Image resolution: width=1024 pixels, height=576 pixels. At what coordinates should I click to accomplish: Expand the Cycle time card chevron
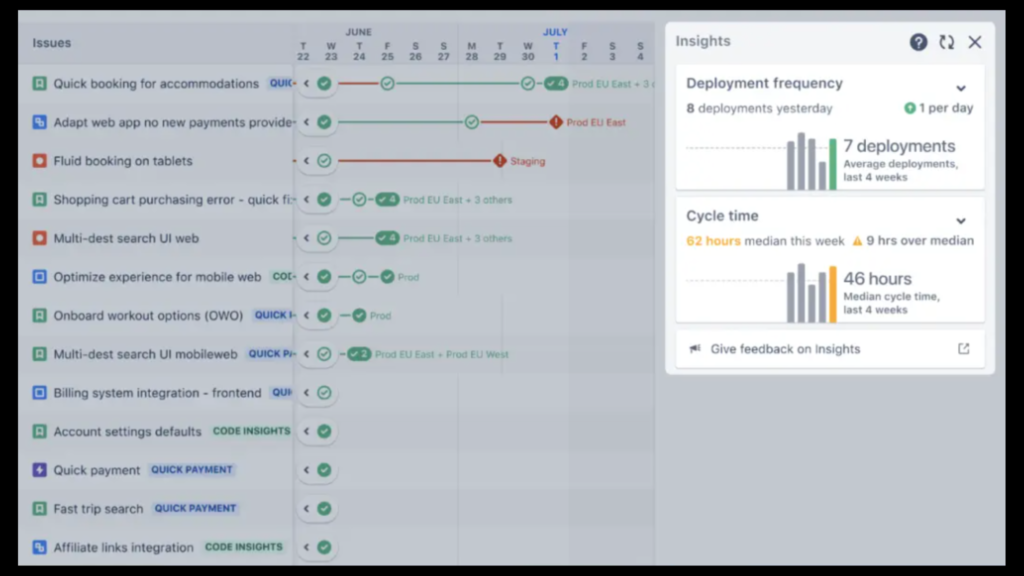961,220
